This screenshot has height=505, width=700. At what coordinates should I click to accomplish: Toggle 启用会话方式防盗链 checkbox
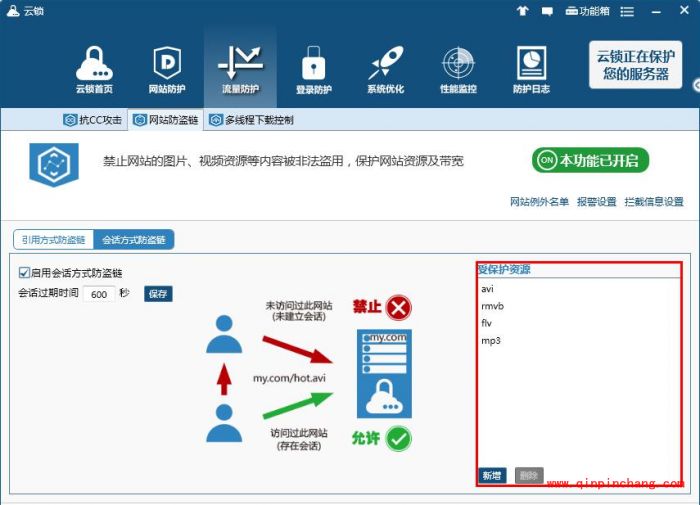pos(24,272)
